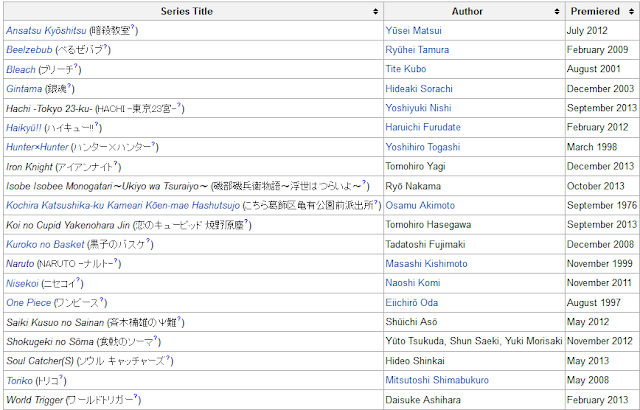Click the question mark after Toriko's Japanese title
This screenshot has width=640, height=410.
[x=61, y=377]
